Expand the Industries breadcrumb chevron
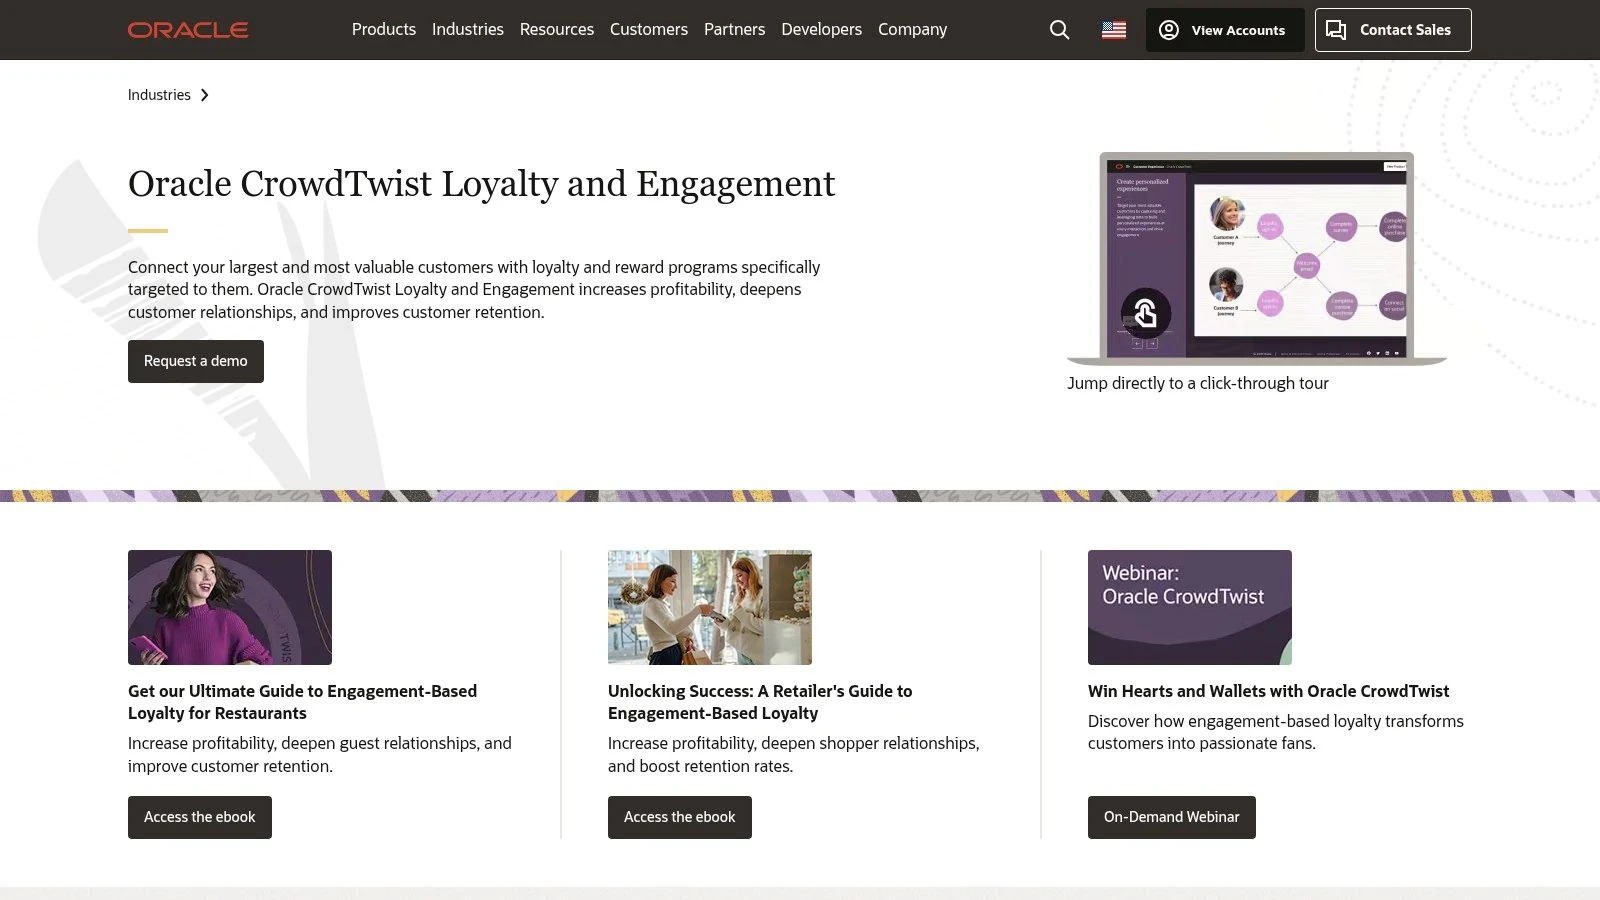Image resolution: width=1600 pixels, height=900 pixels. click(x=204, y=95)
